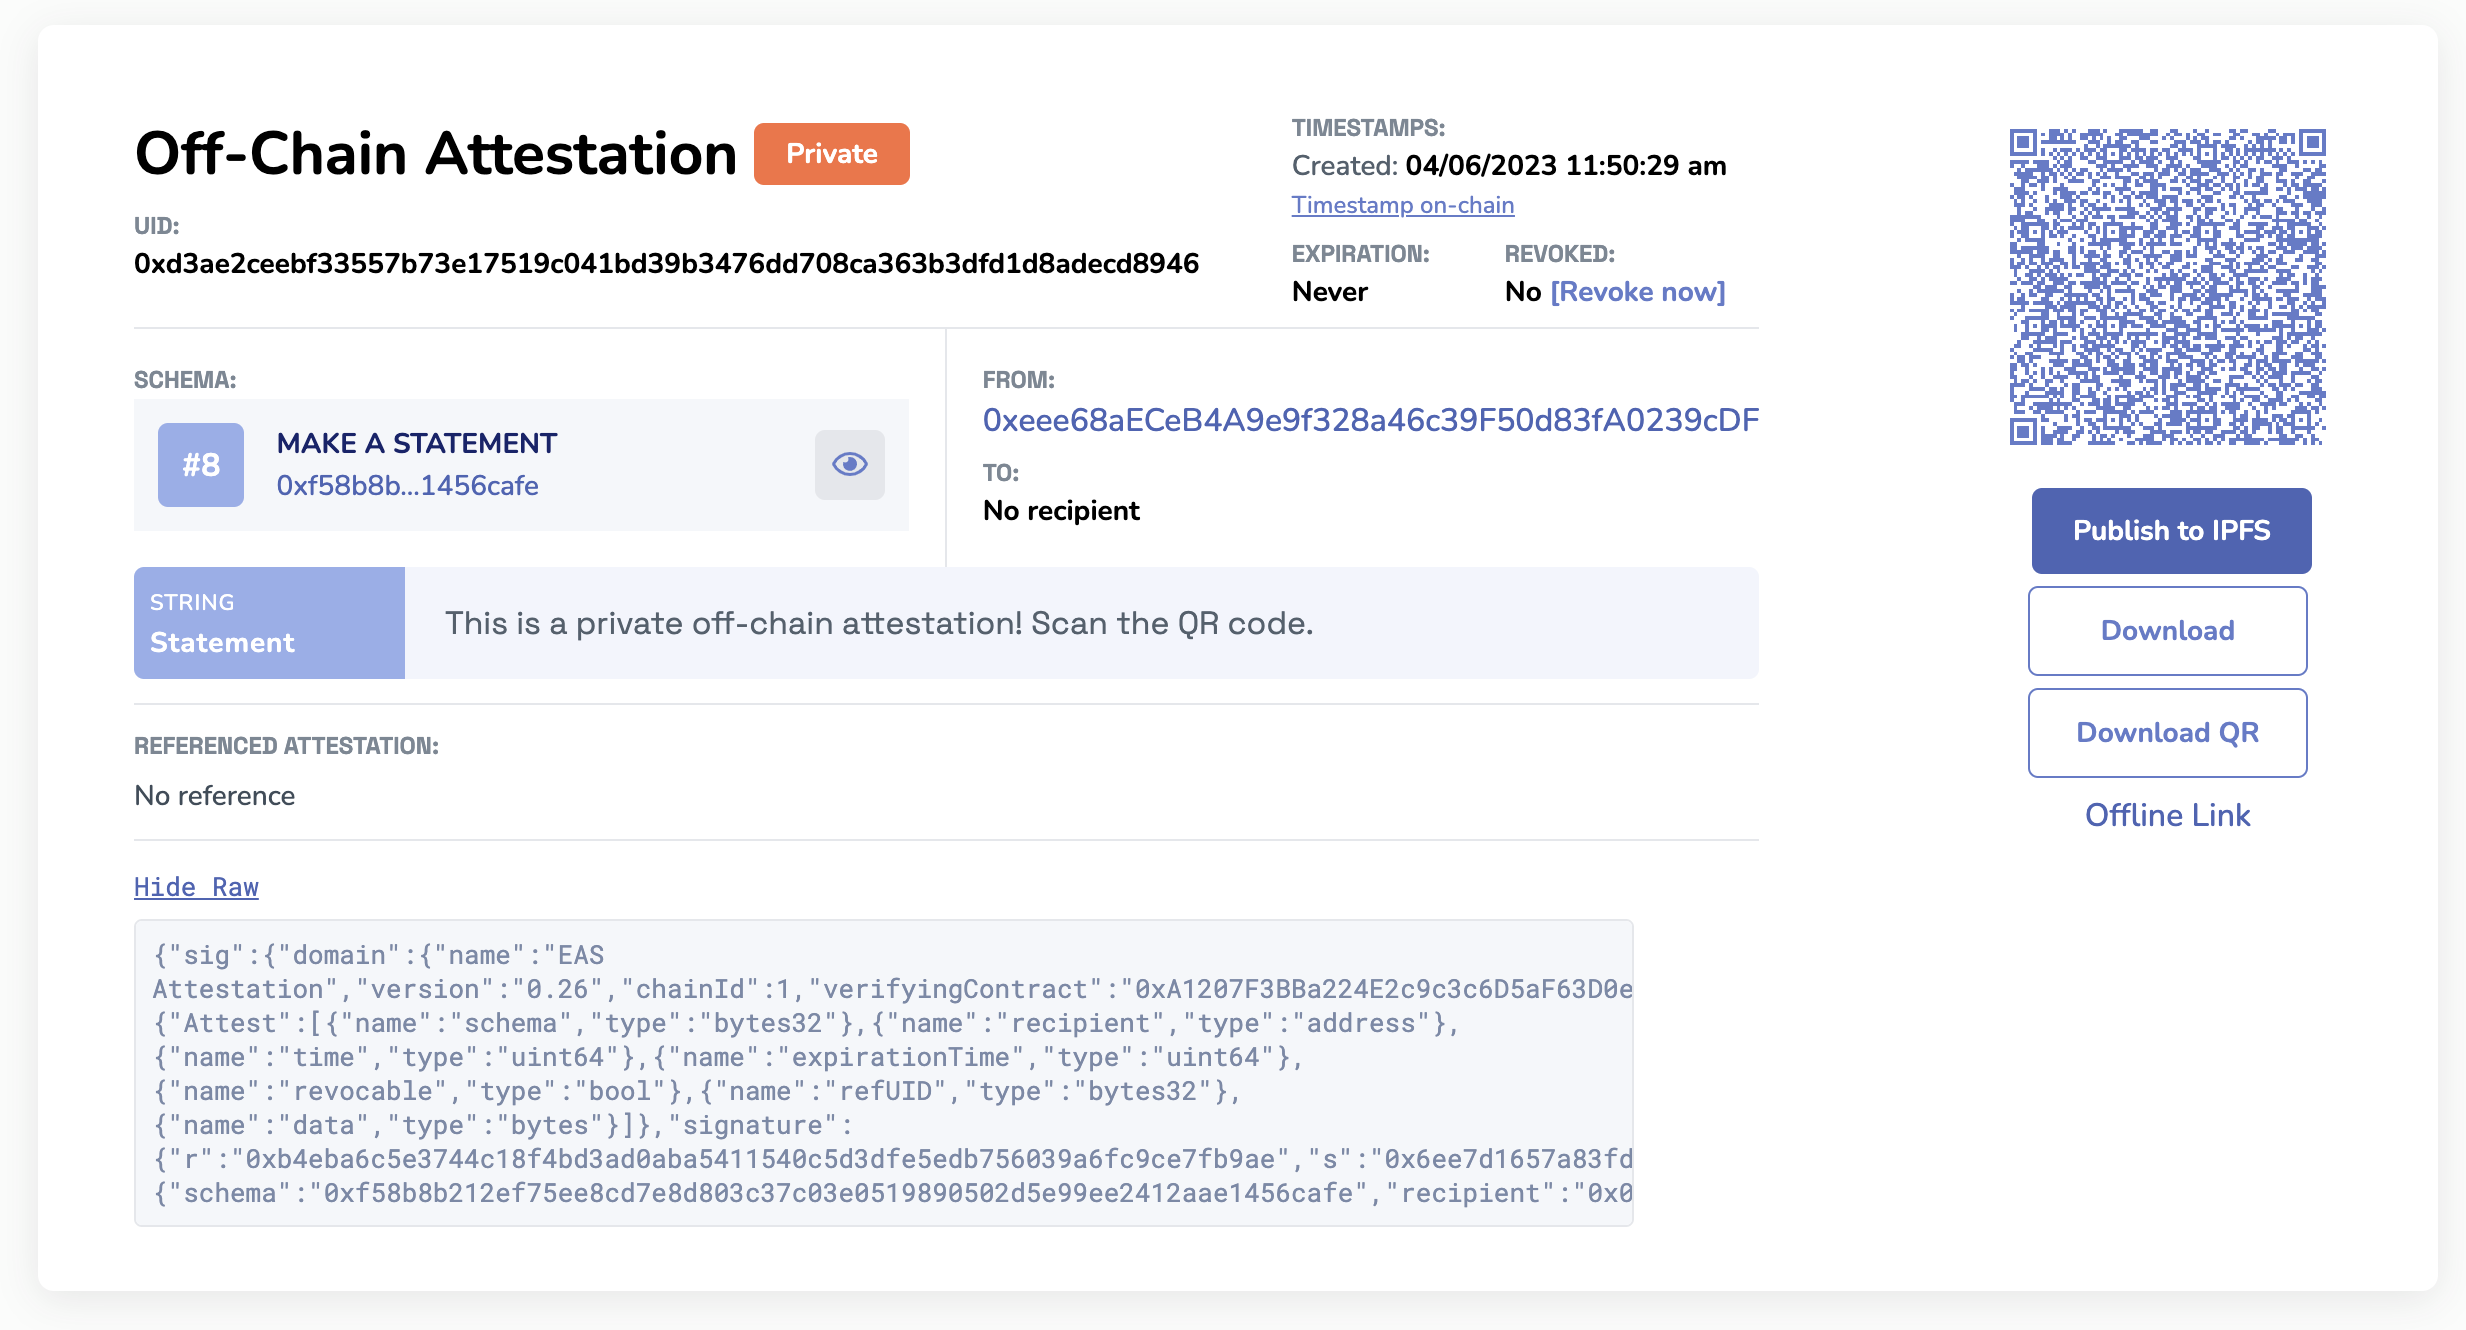This screenshot has height=1330, width=2466.
Task: Select the #8 schema badge
Action: pos(200,463)
